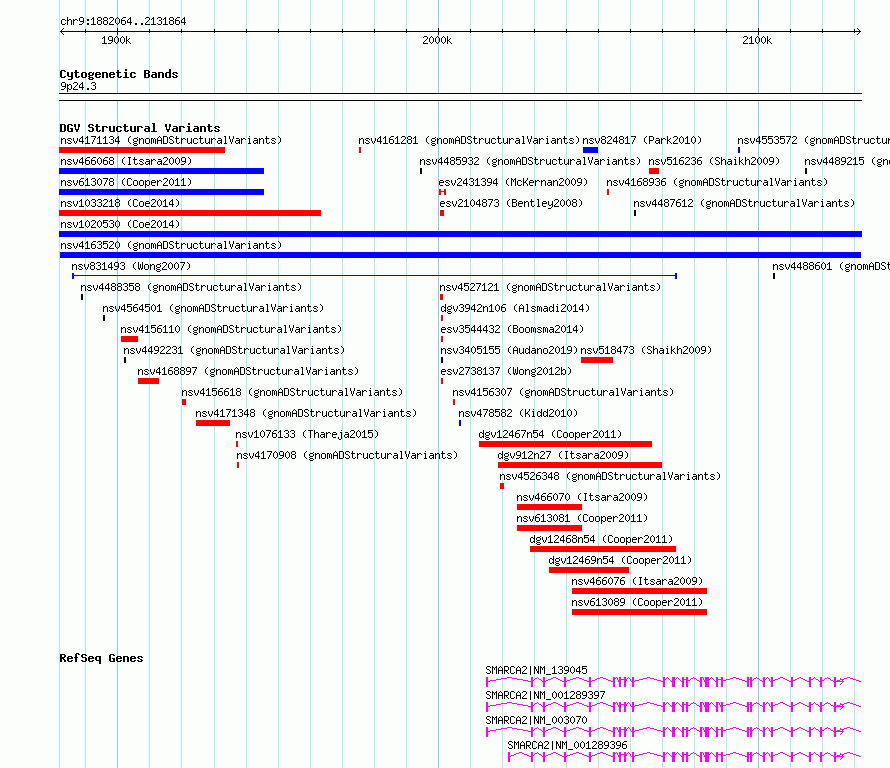Click the nsv824817 (Park2010) blue bar
The width and height of the screenshot is (890, 768).
[x=590, y=150]
